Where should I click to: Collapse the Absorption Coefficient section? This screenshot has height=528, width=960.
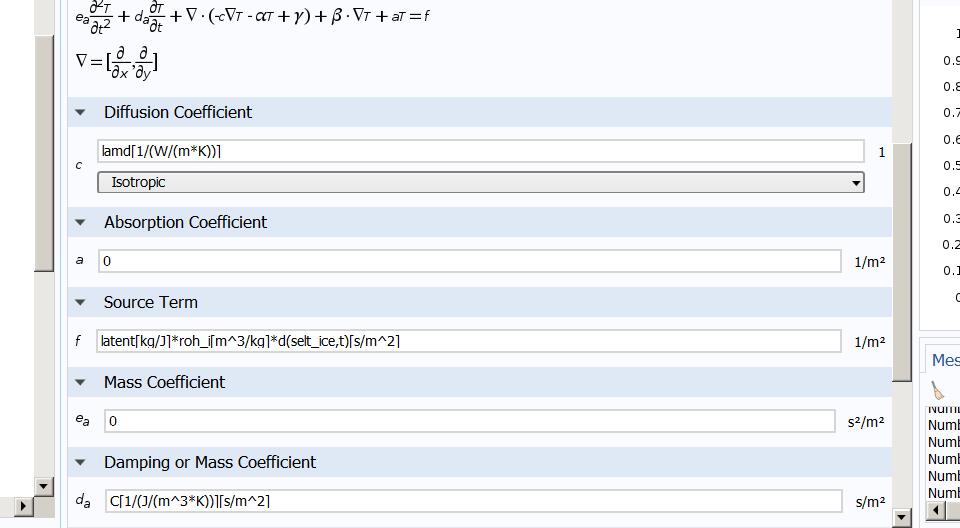(82, 222)
